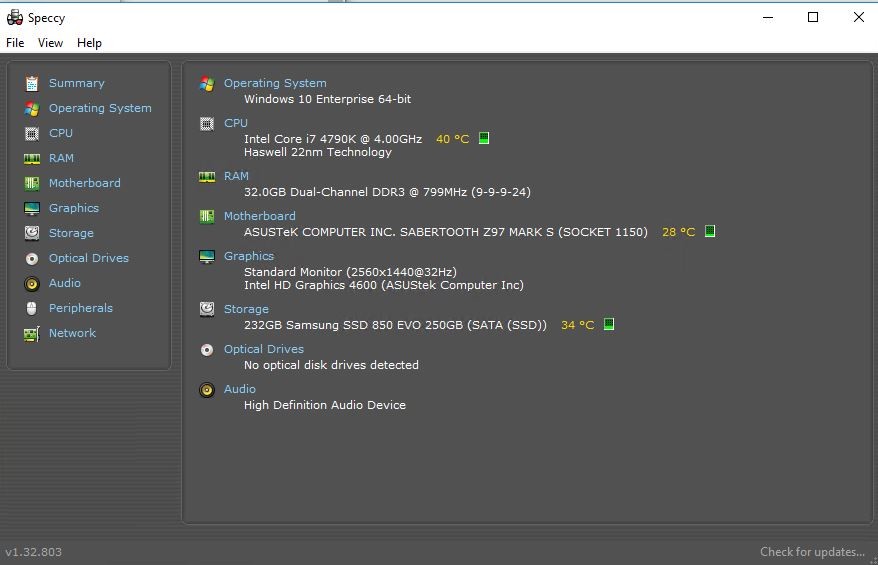Image resolution: width=878 pixels, height=565 pixels.
Task: Open the File menu
Action: [x=15, y=43]
